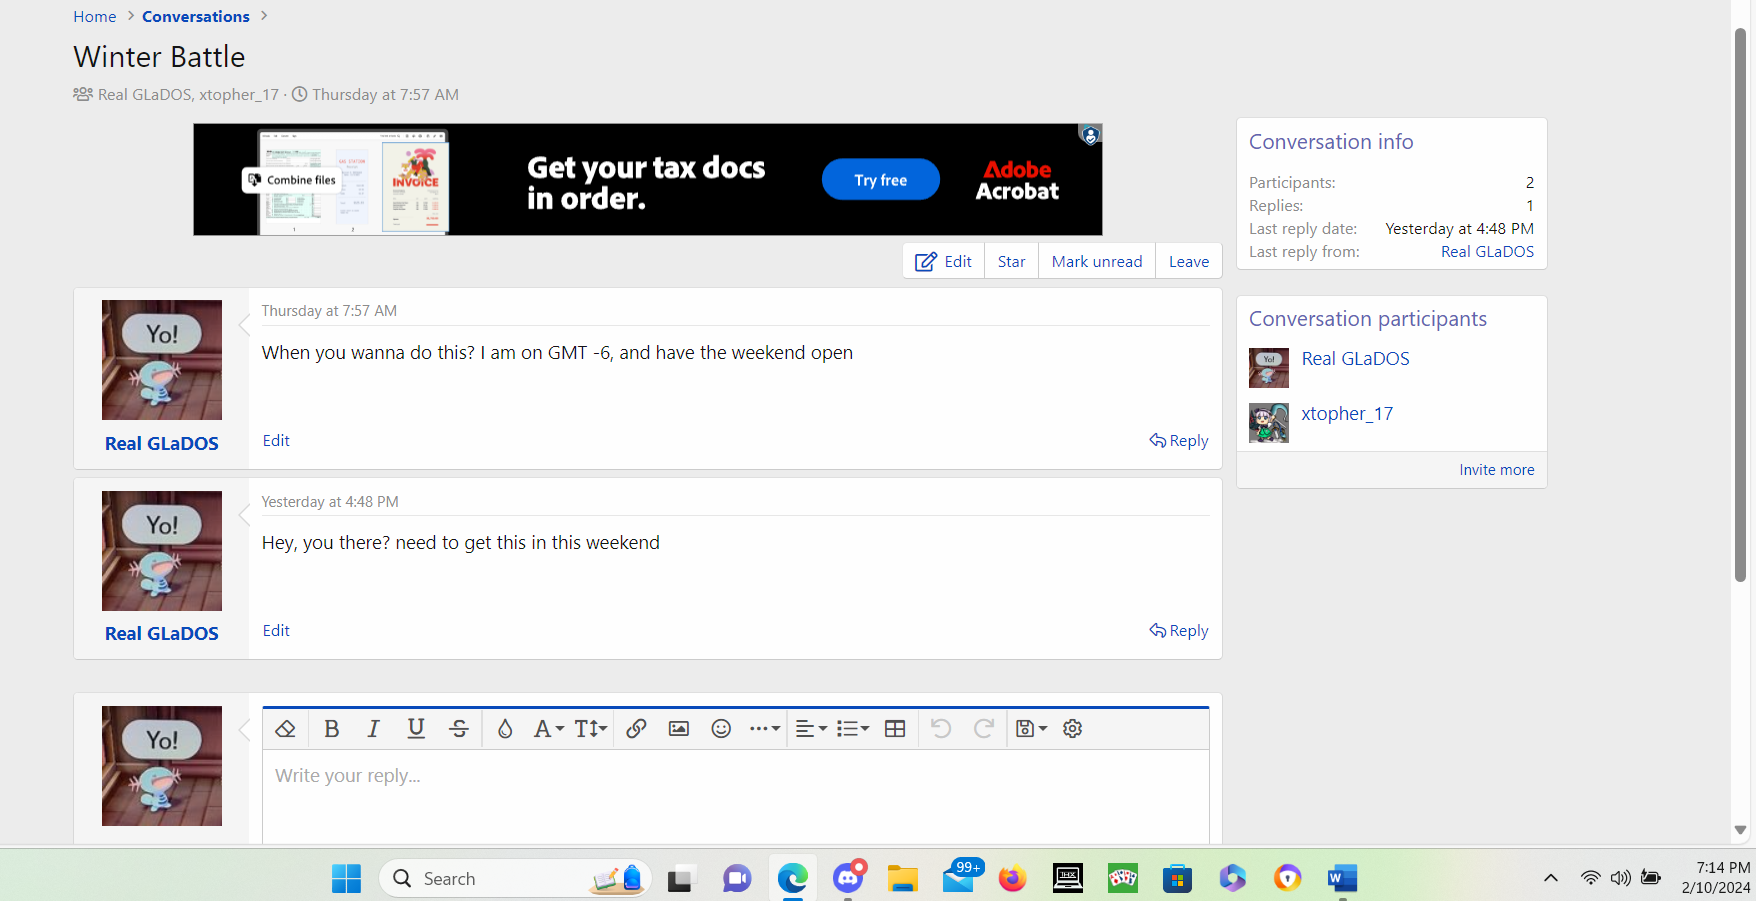Open Task View from taskbar
1756x901 pixels.
point(681,879)
